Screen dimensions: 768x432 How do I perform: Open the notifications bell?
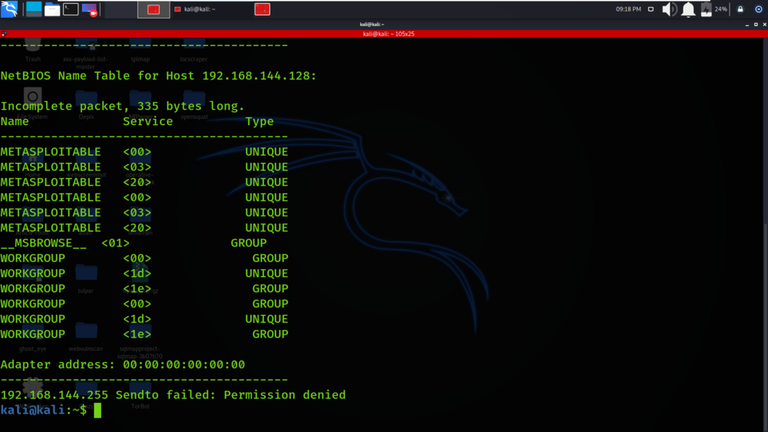[x=688, y=9]
